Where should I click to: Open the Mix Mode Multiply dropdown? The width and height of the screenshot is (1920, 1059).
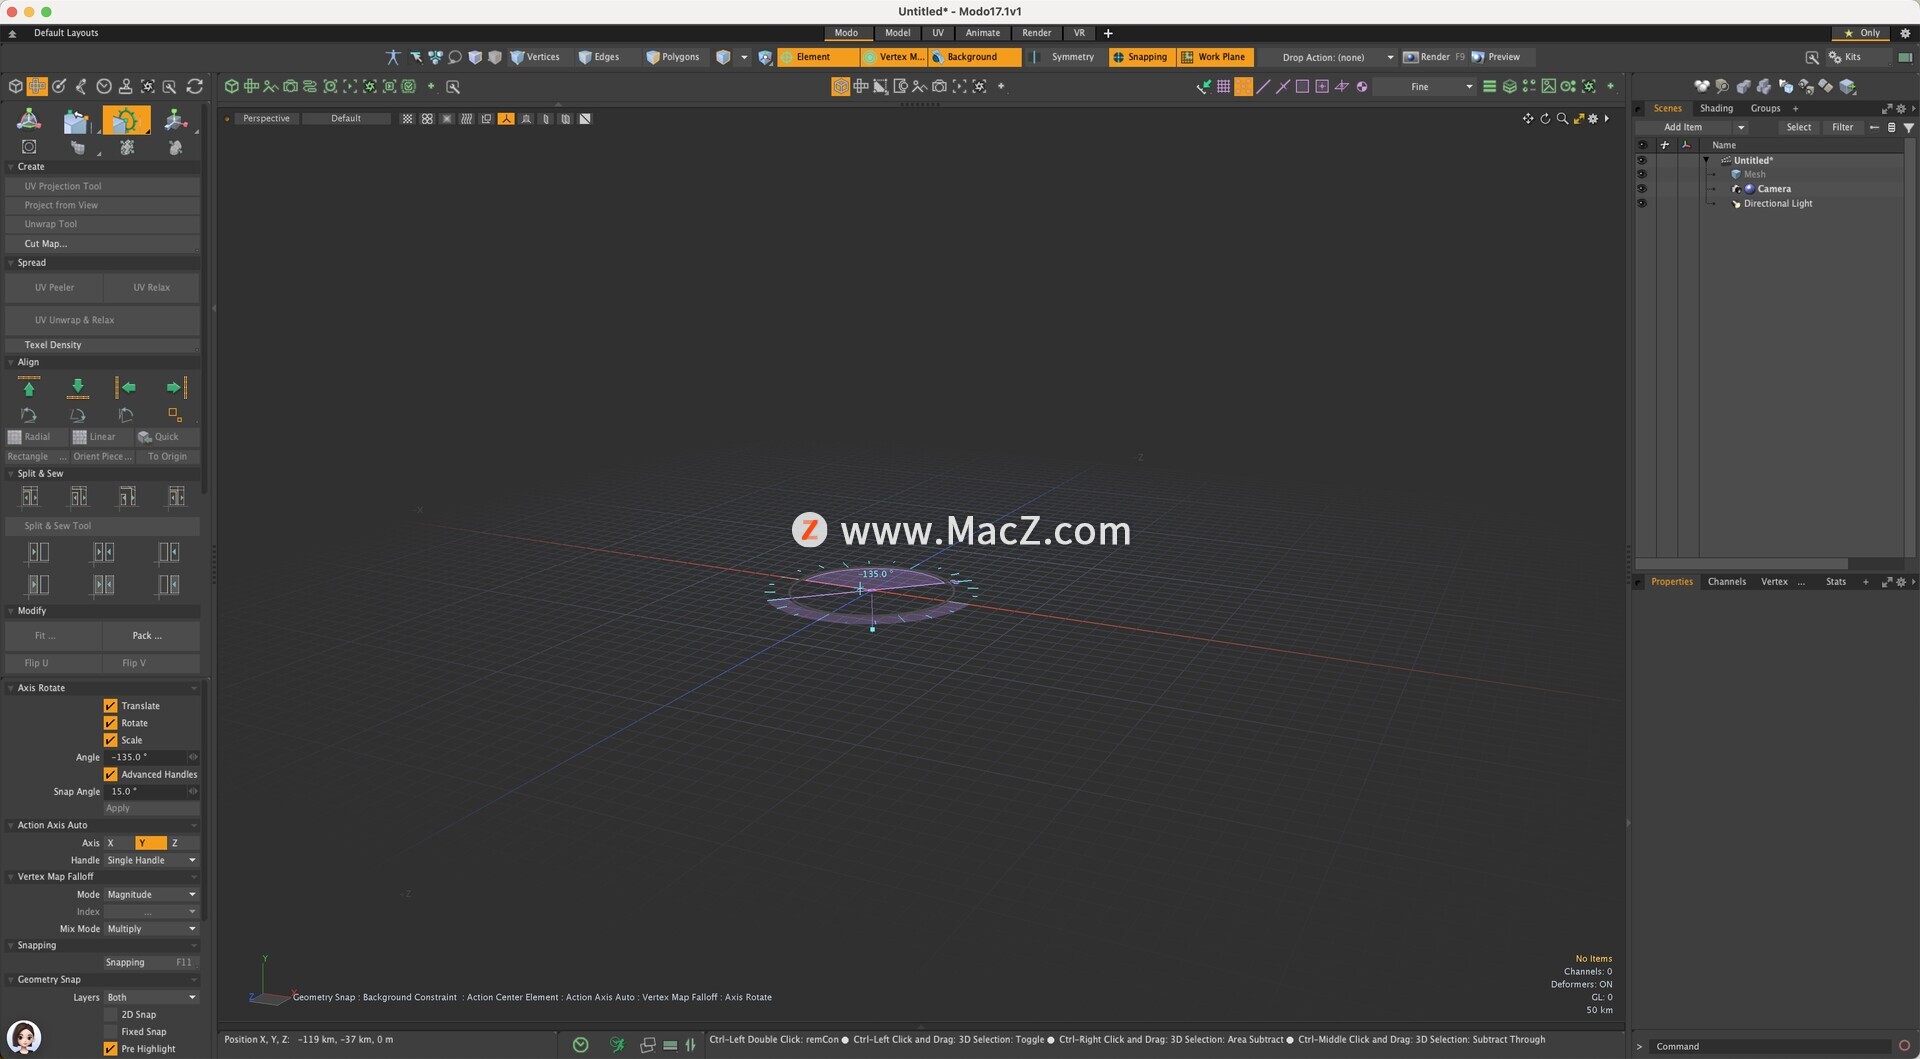(151, 929)
